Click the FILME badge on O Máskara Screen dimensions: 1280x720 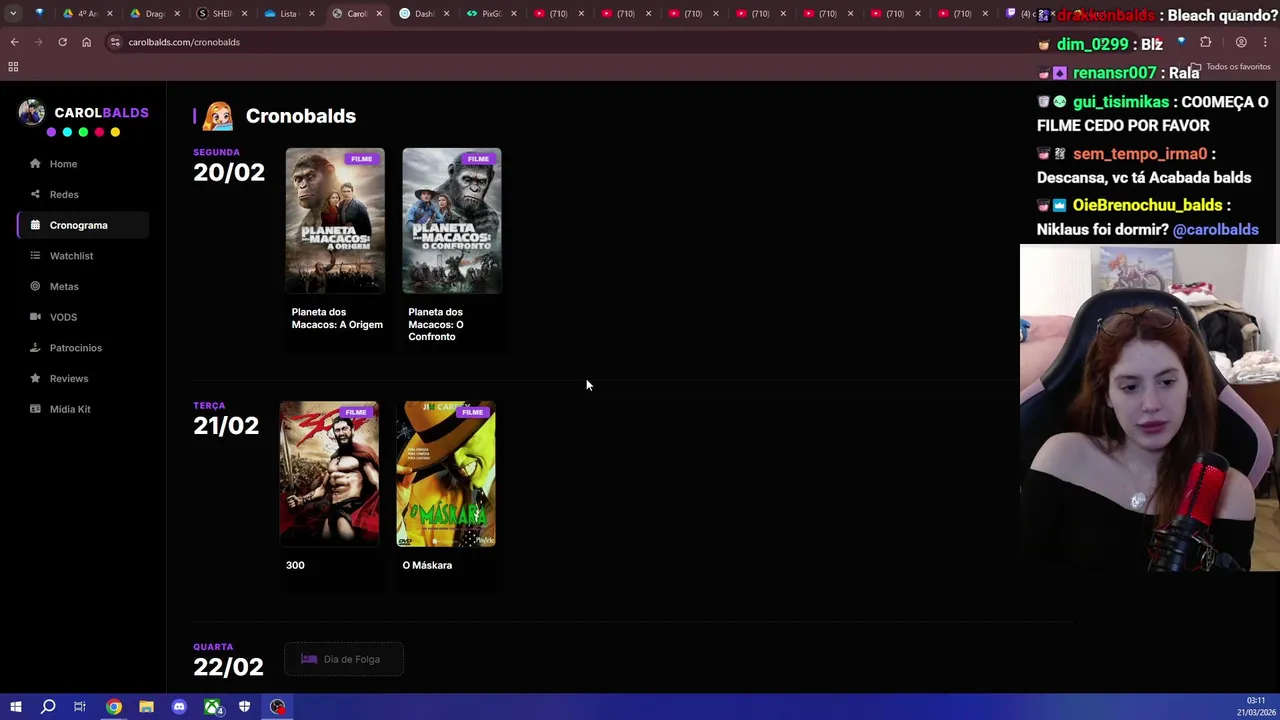tap(472, 412)
